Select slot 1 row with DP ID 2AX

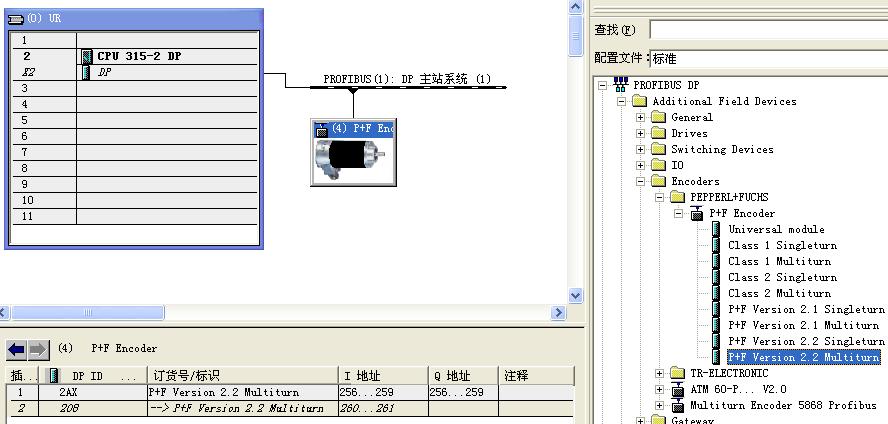click(x=290, y=392)
